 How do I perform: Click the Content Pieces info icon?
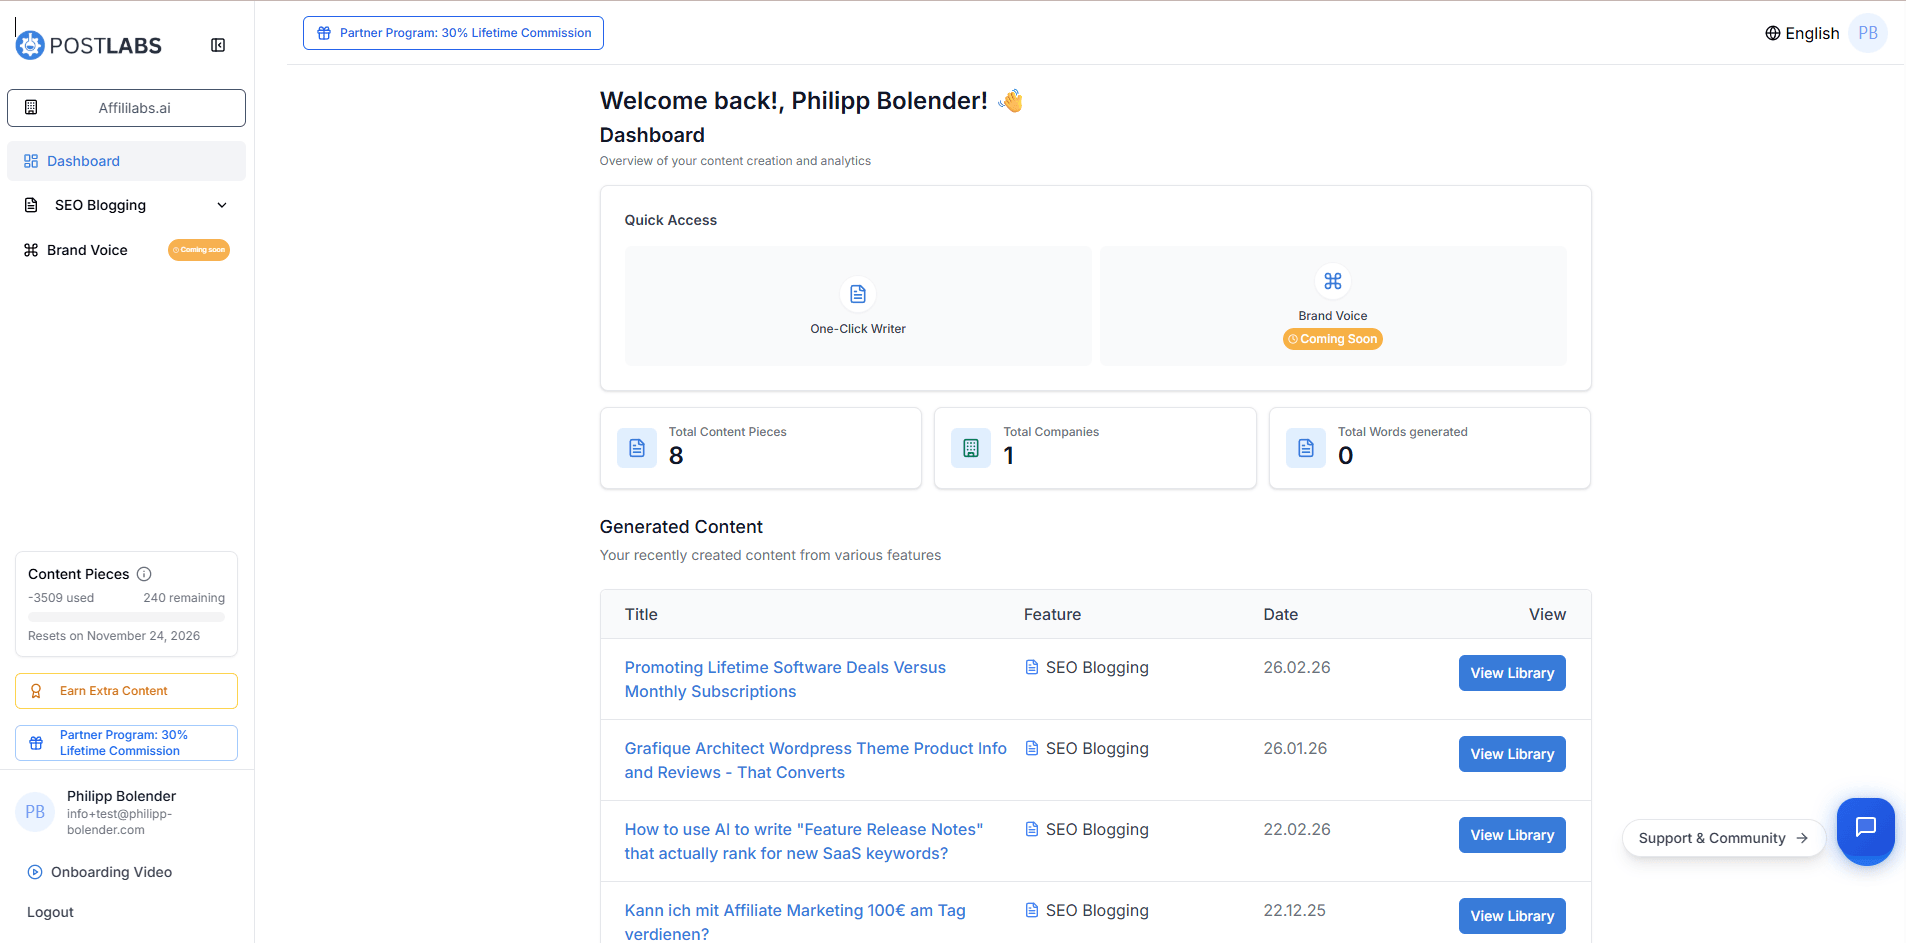[x=144, y=574]
